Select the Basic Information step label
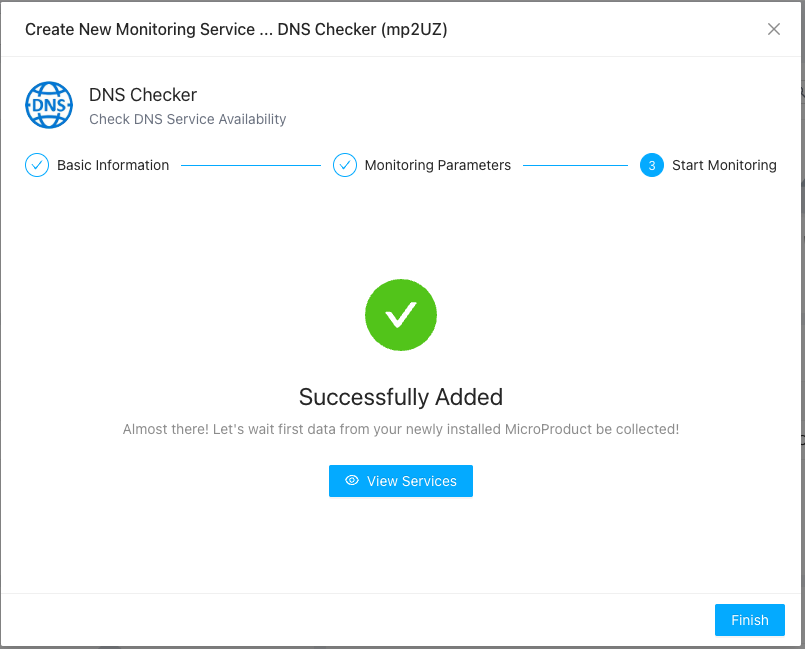Viewport: 805px width, 649px height. (x=113, y=165)
